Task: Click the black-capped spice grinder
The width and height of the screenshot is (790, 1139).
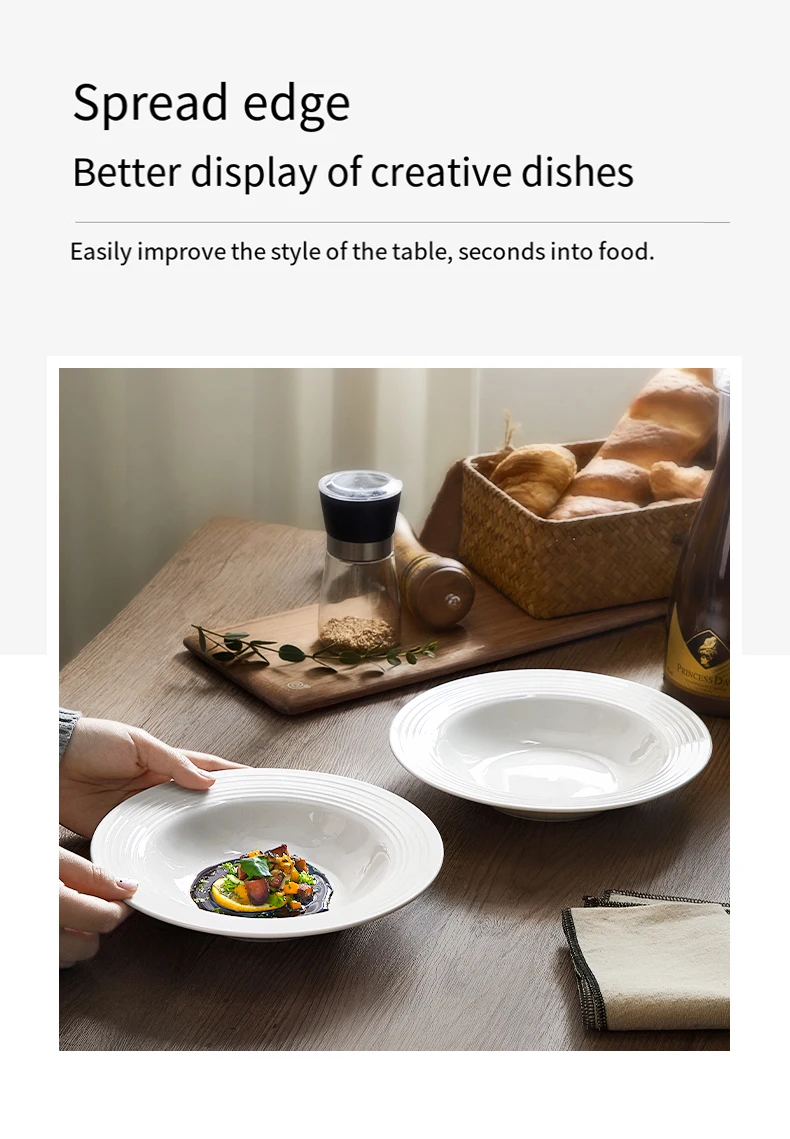Action: click(359, 559)
